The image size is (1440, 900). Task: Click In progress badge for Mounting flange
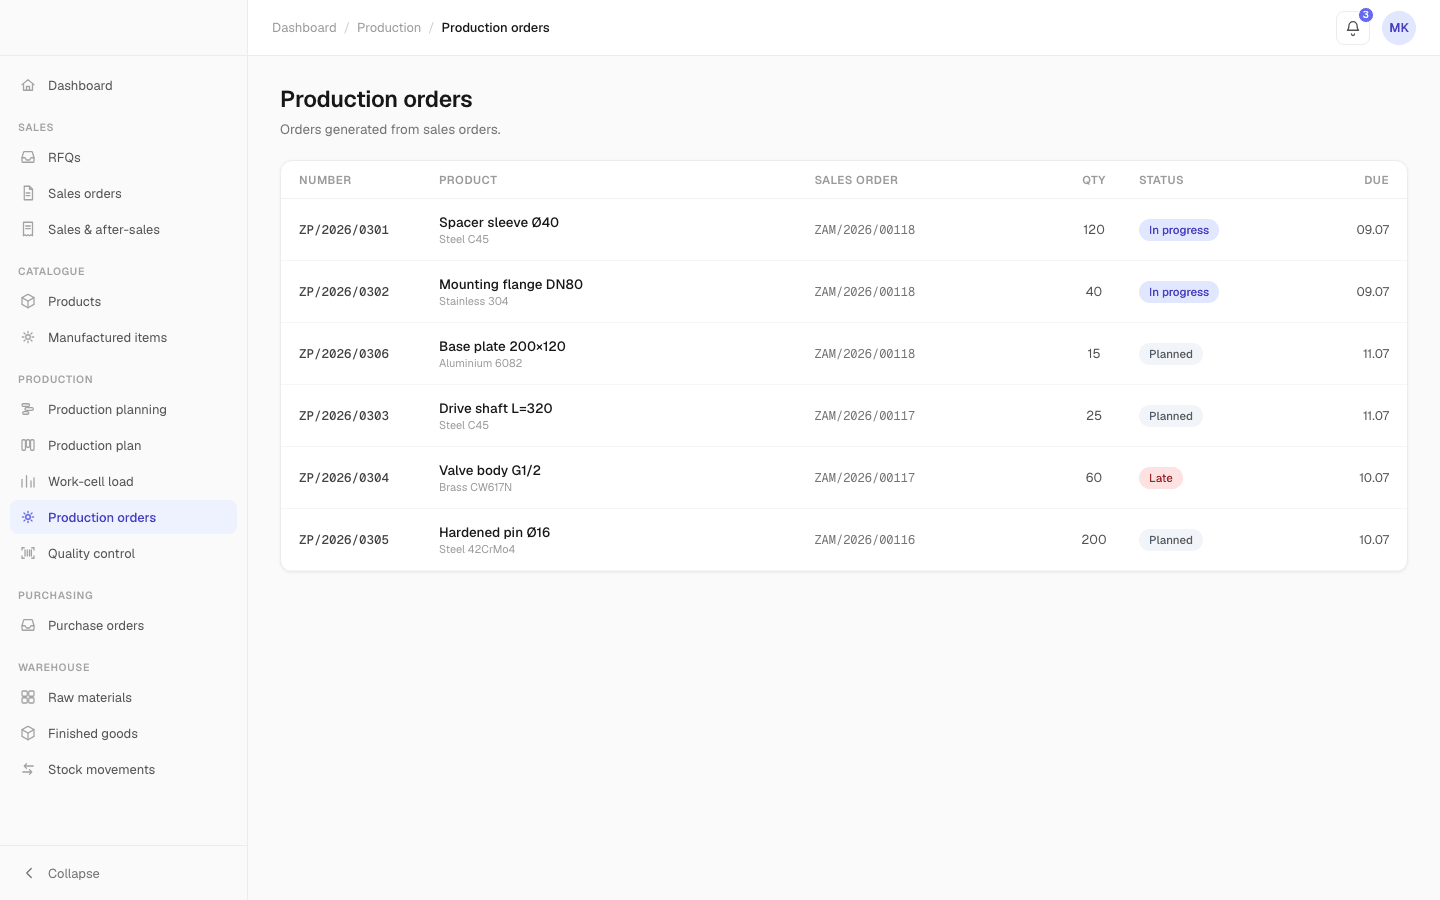1179,292
